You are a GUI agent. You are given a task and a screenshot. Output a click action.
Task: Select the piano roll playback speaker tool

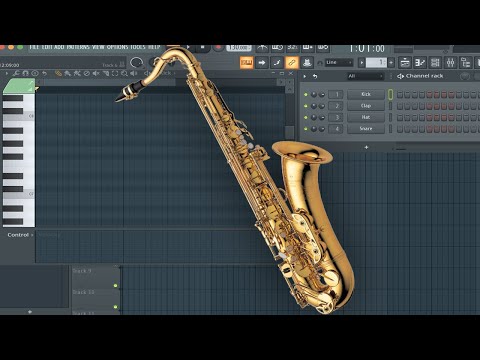point(134,73)
